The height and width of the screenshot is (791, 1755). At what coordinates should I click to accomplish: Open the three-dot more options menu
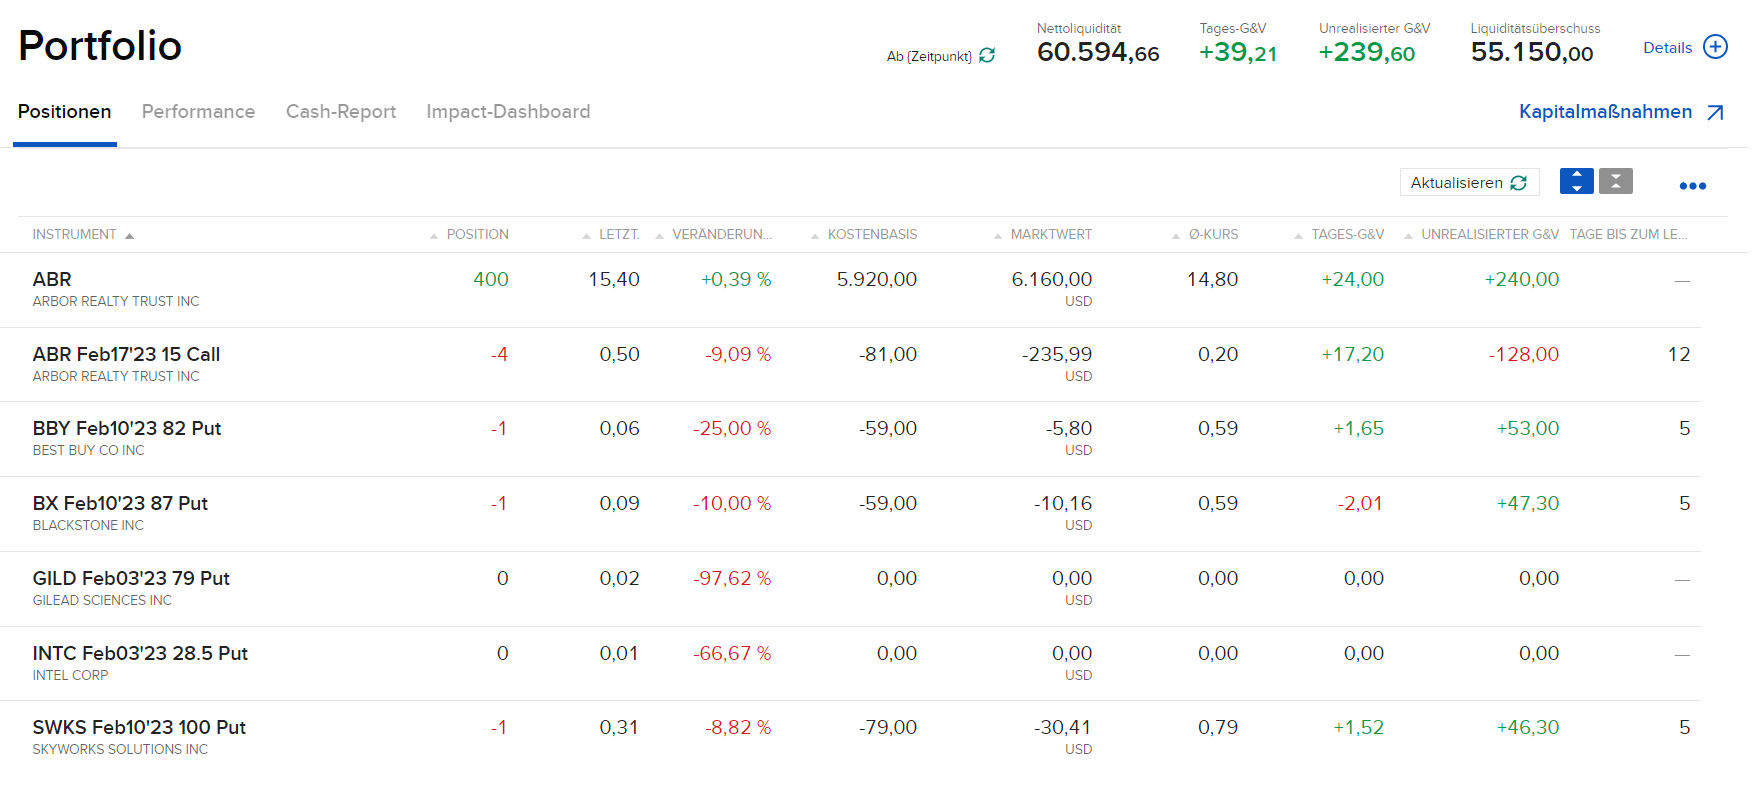[1692, 186]
